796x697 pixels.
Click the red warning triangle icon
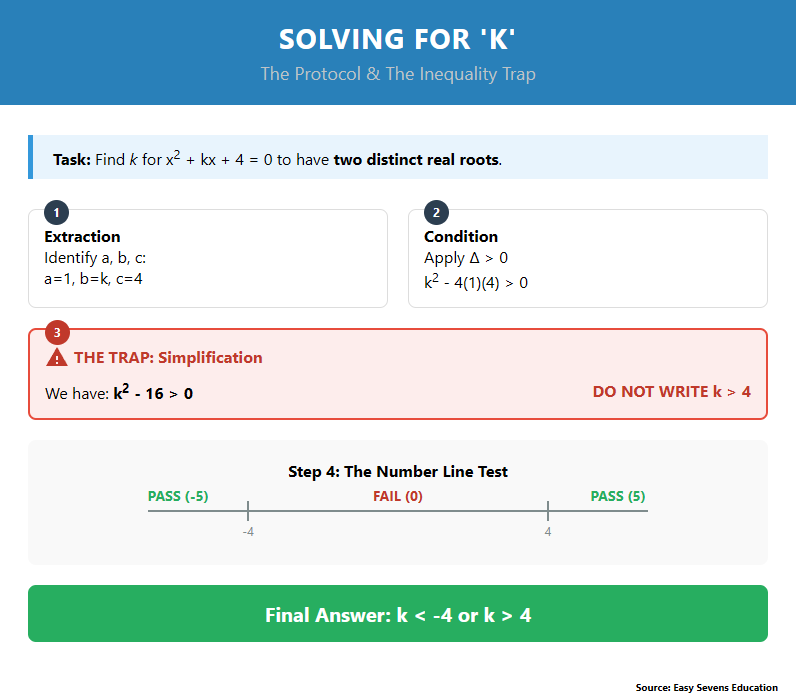tap(57, 358)
